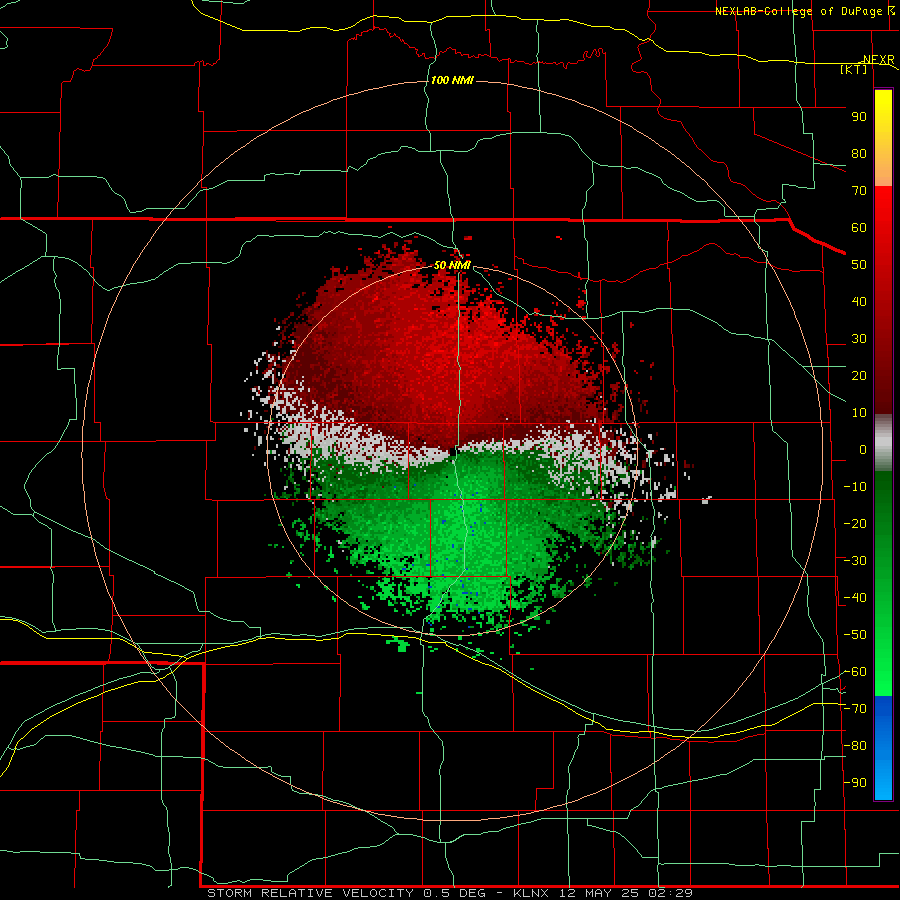The image size is (900, 900).
Task: Click the 0 value on velocity scale
Action: pyautogui.click(x=863, y=450)
